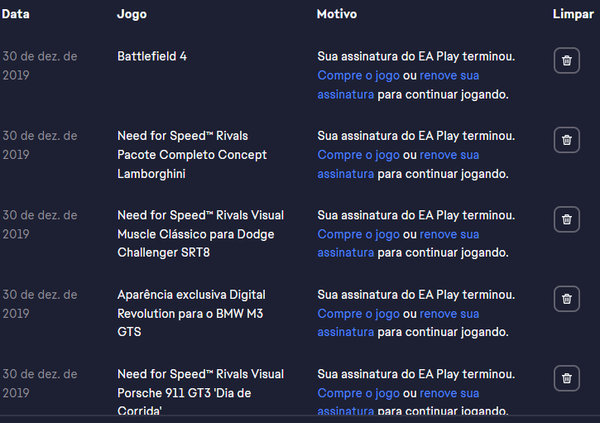
Task: Click trash icon for Lamborghini Concept pack row
Action: tap(567, 140)
